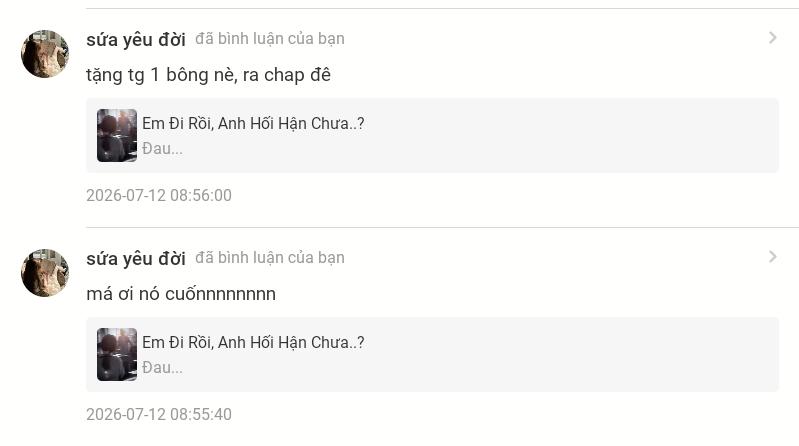Open avatar beside the 'tặng tg 1 bông' comment
Screen dimensions: 799x446
[45, 54]
